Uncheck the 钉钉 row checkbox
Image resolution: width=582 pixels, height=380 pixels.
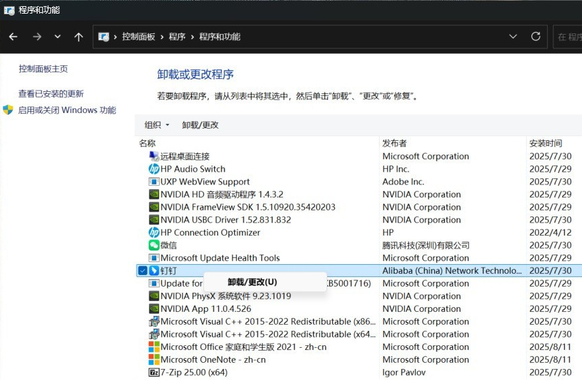pos(143,271)
